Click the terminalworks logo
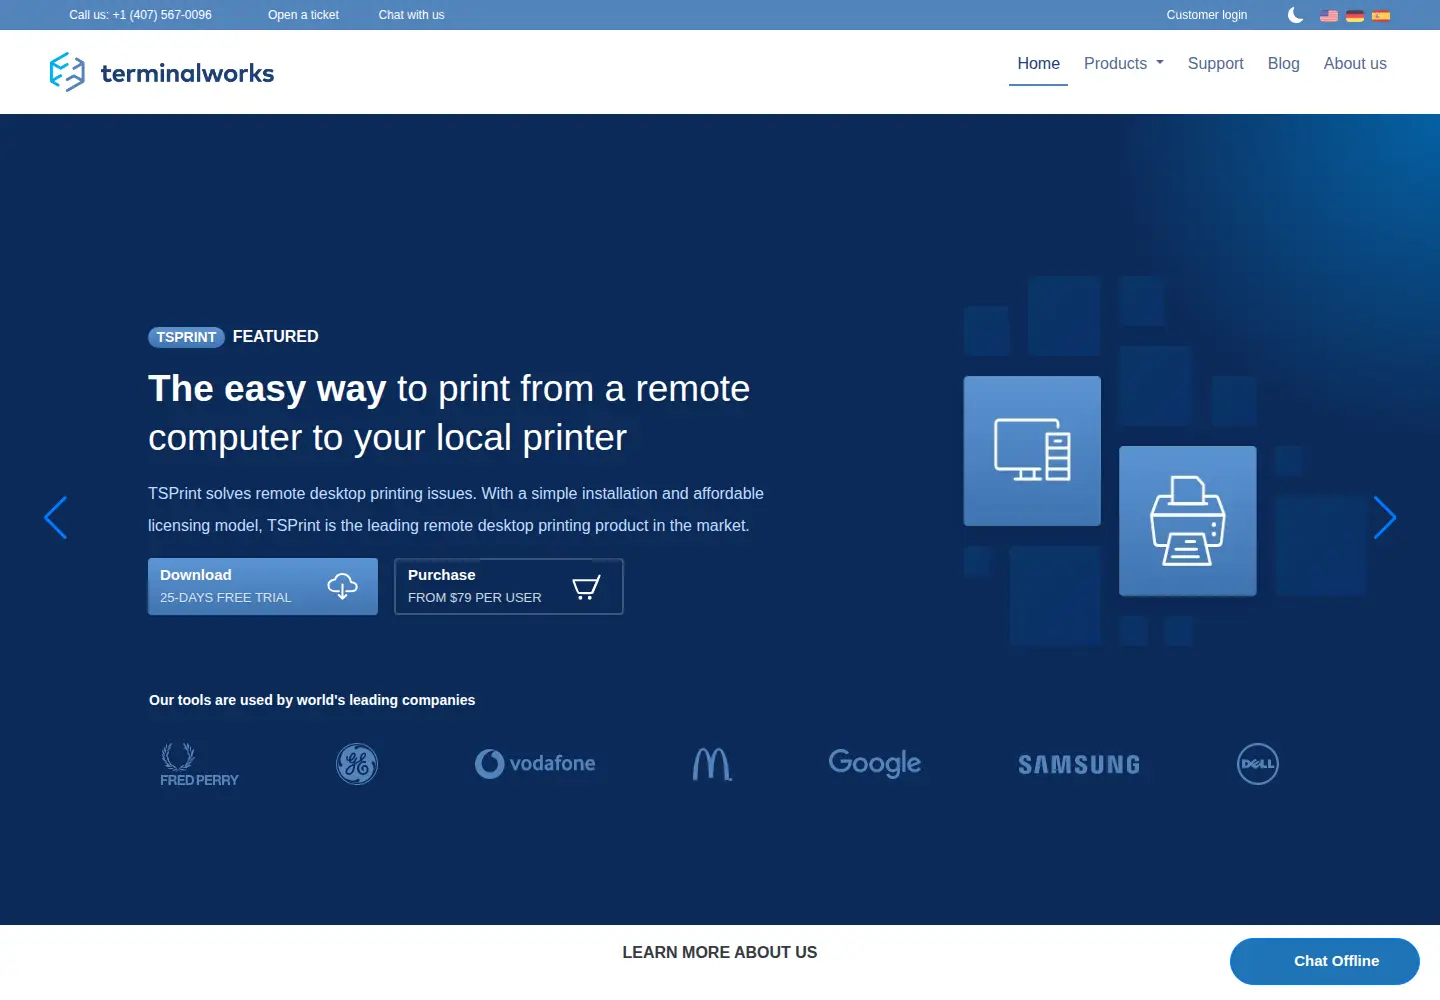1440x1000 pixels. click(161, 72)
